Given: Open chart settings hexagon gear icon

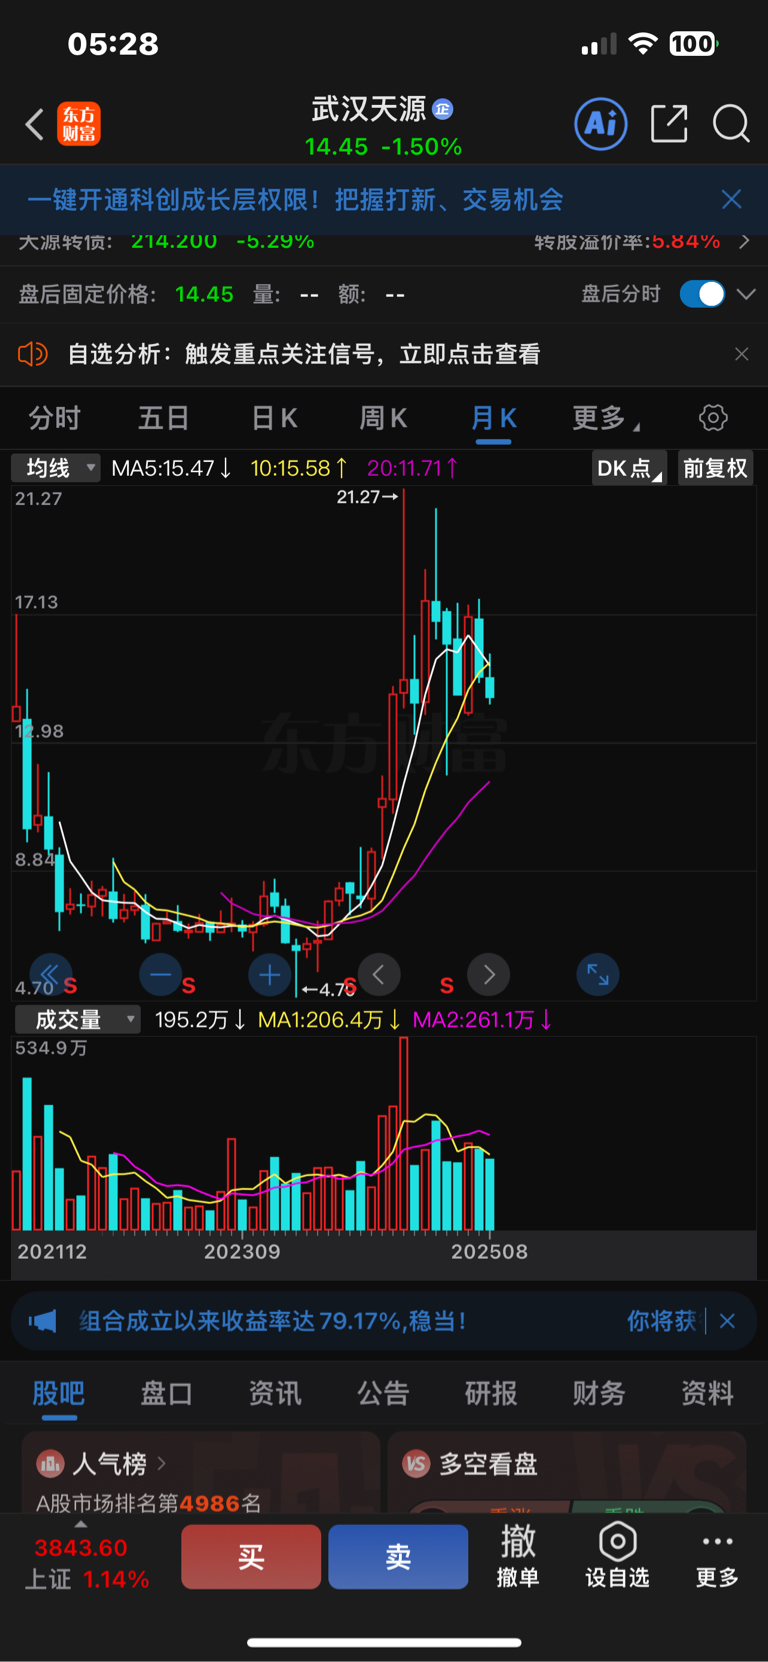Looking at the screenshot, I should point(713,417).
